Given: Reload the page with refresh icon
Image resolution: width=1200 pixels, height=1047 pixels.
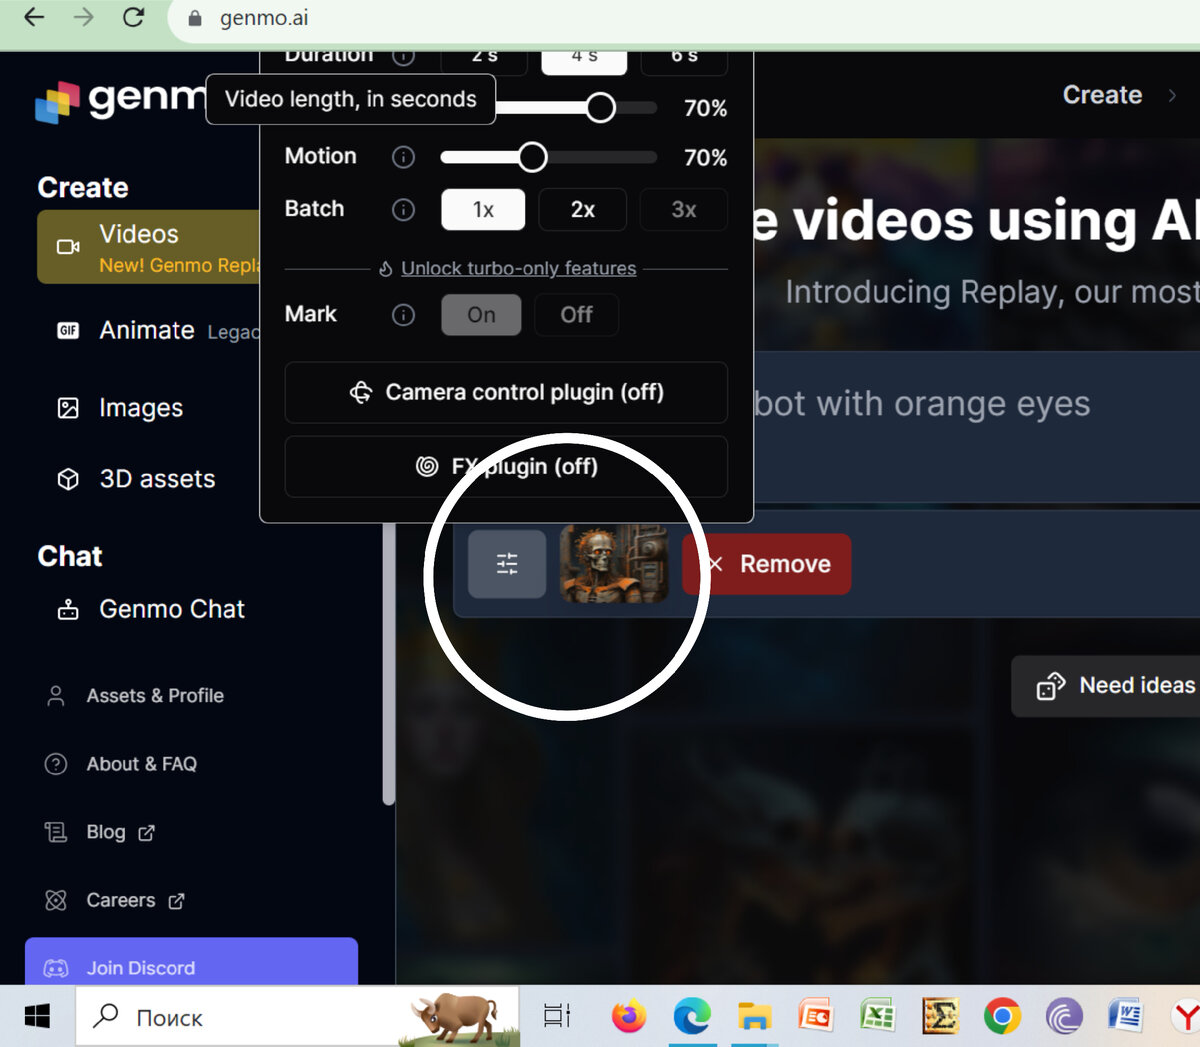Looking at the screenshot, I should (x=133, y=18).
